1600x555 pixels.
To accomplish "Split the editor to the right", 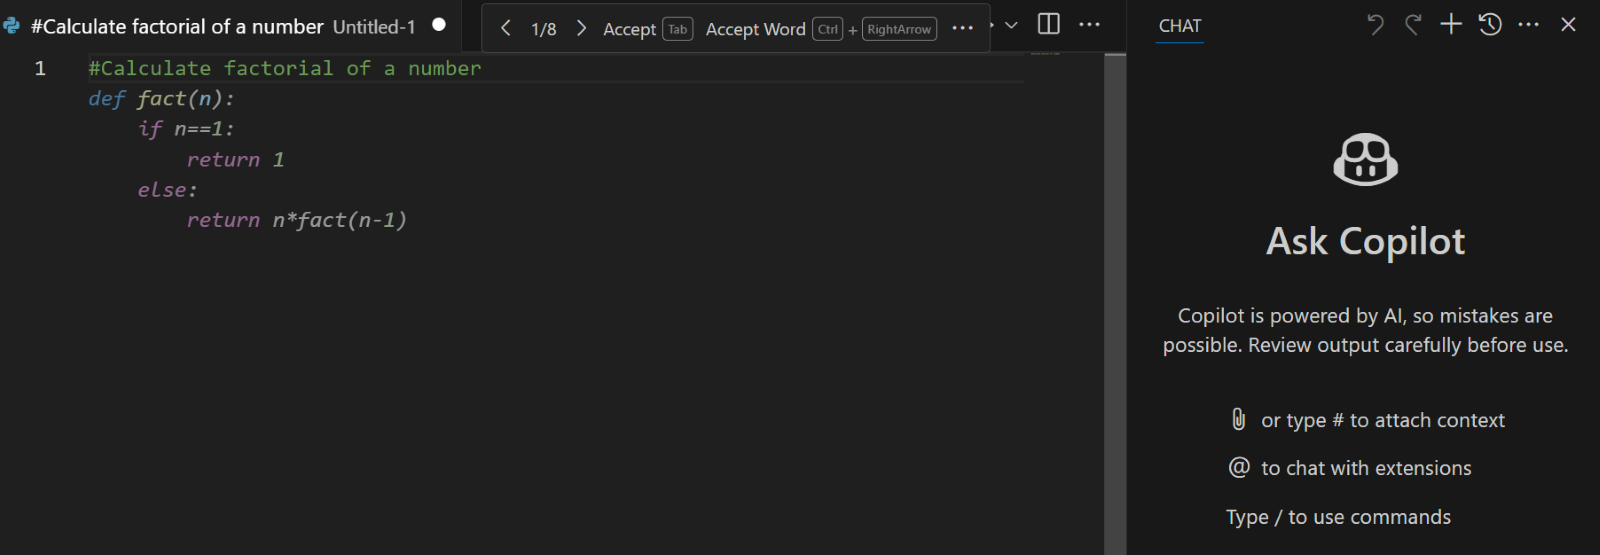I will point(1049,24).
